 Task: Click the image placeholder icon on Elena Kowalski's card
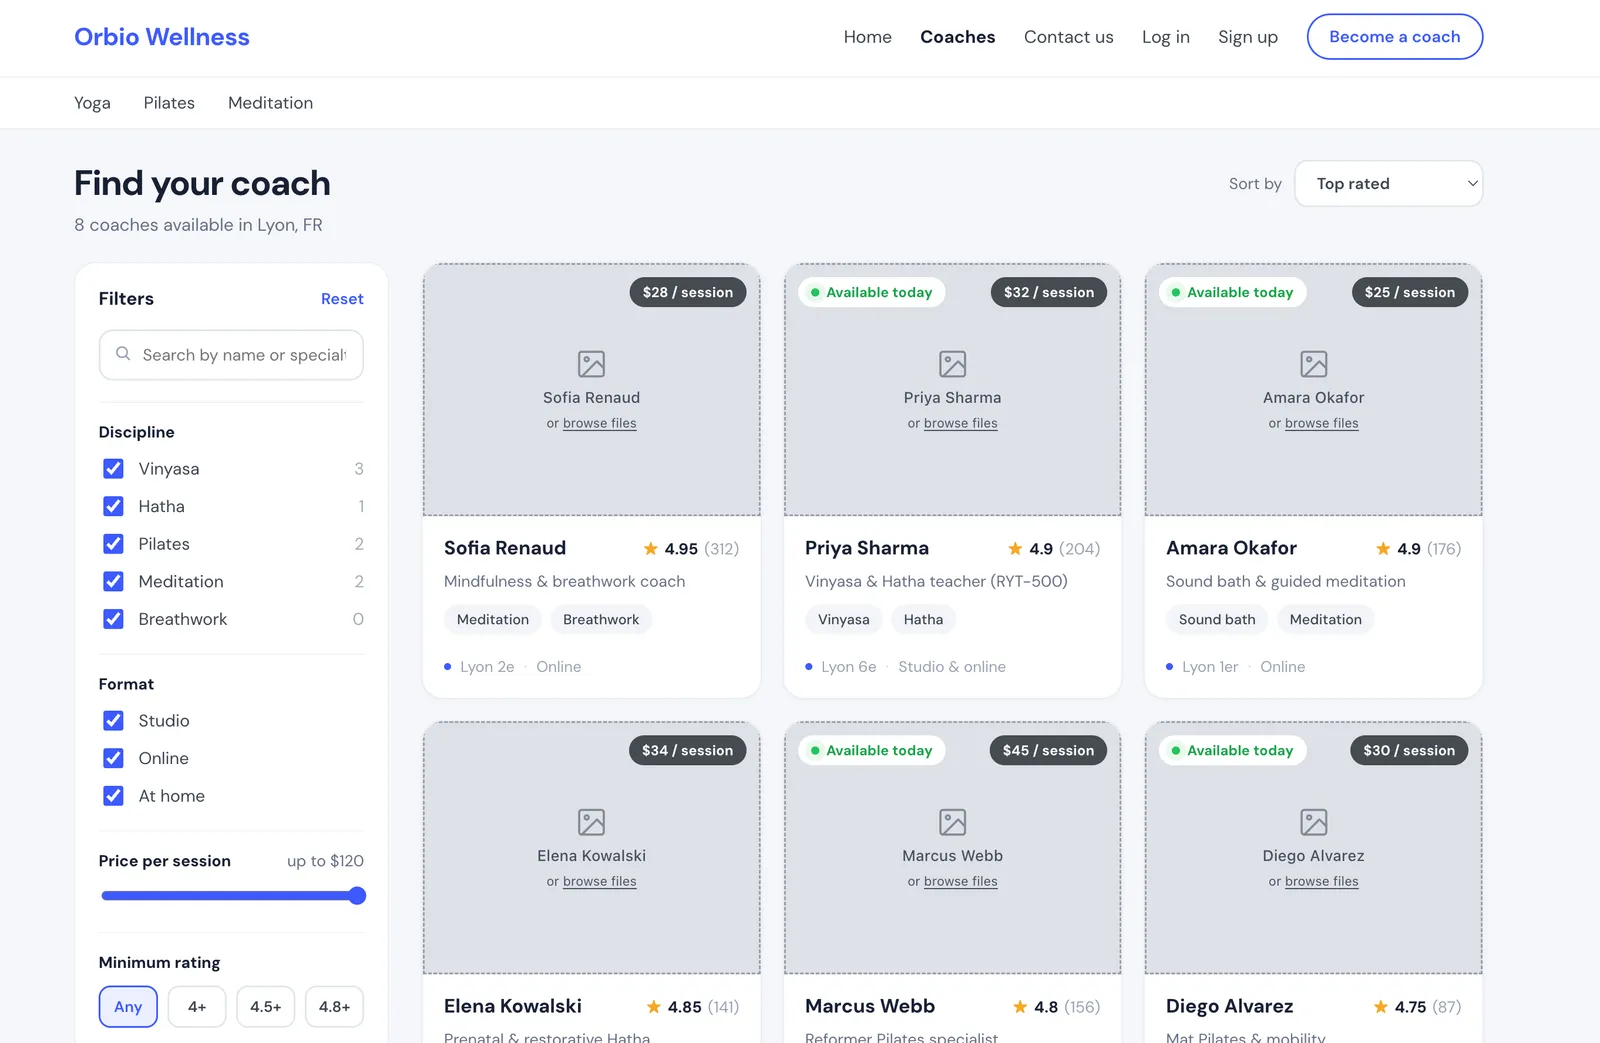(x=591, y=822)
